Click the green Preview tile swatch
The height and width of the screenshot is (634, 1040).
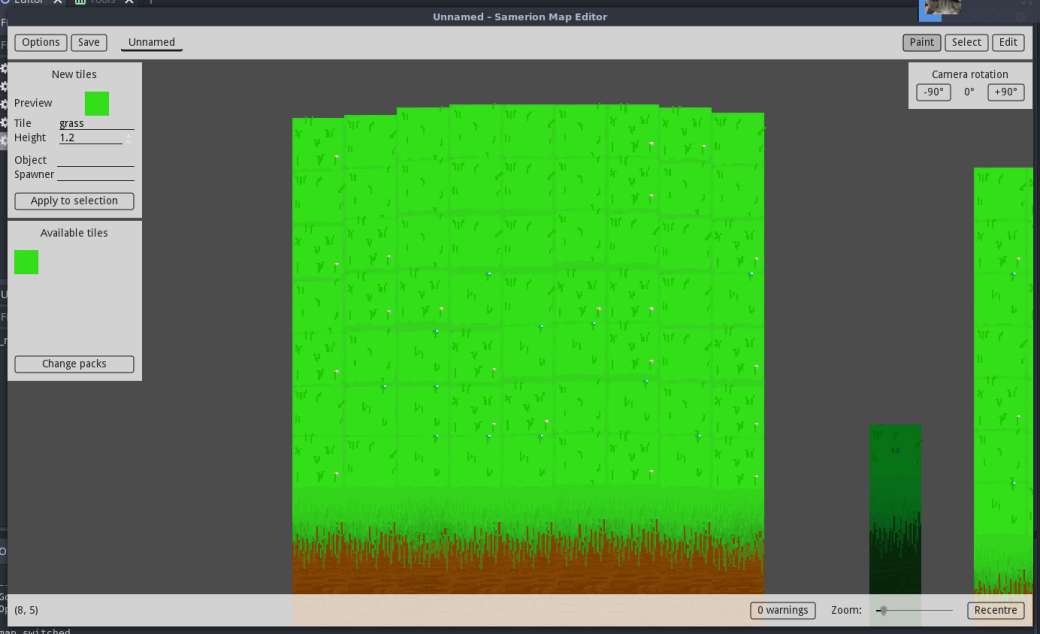pos(97,103)
